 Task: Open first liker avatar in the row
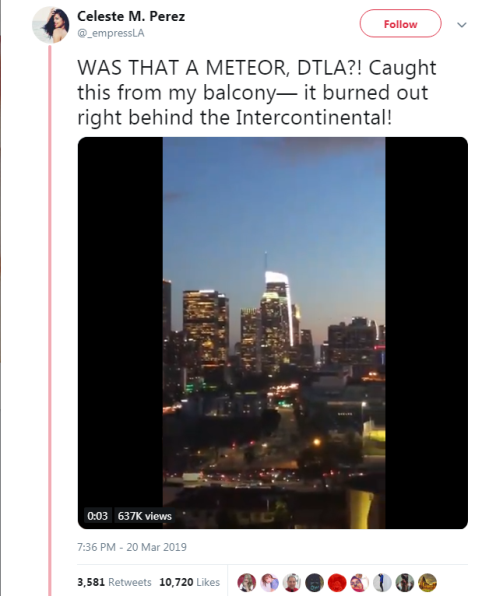(x=247, y=582)
